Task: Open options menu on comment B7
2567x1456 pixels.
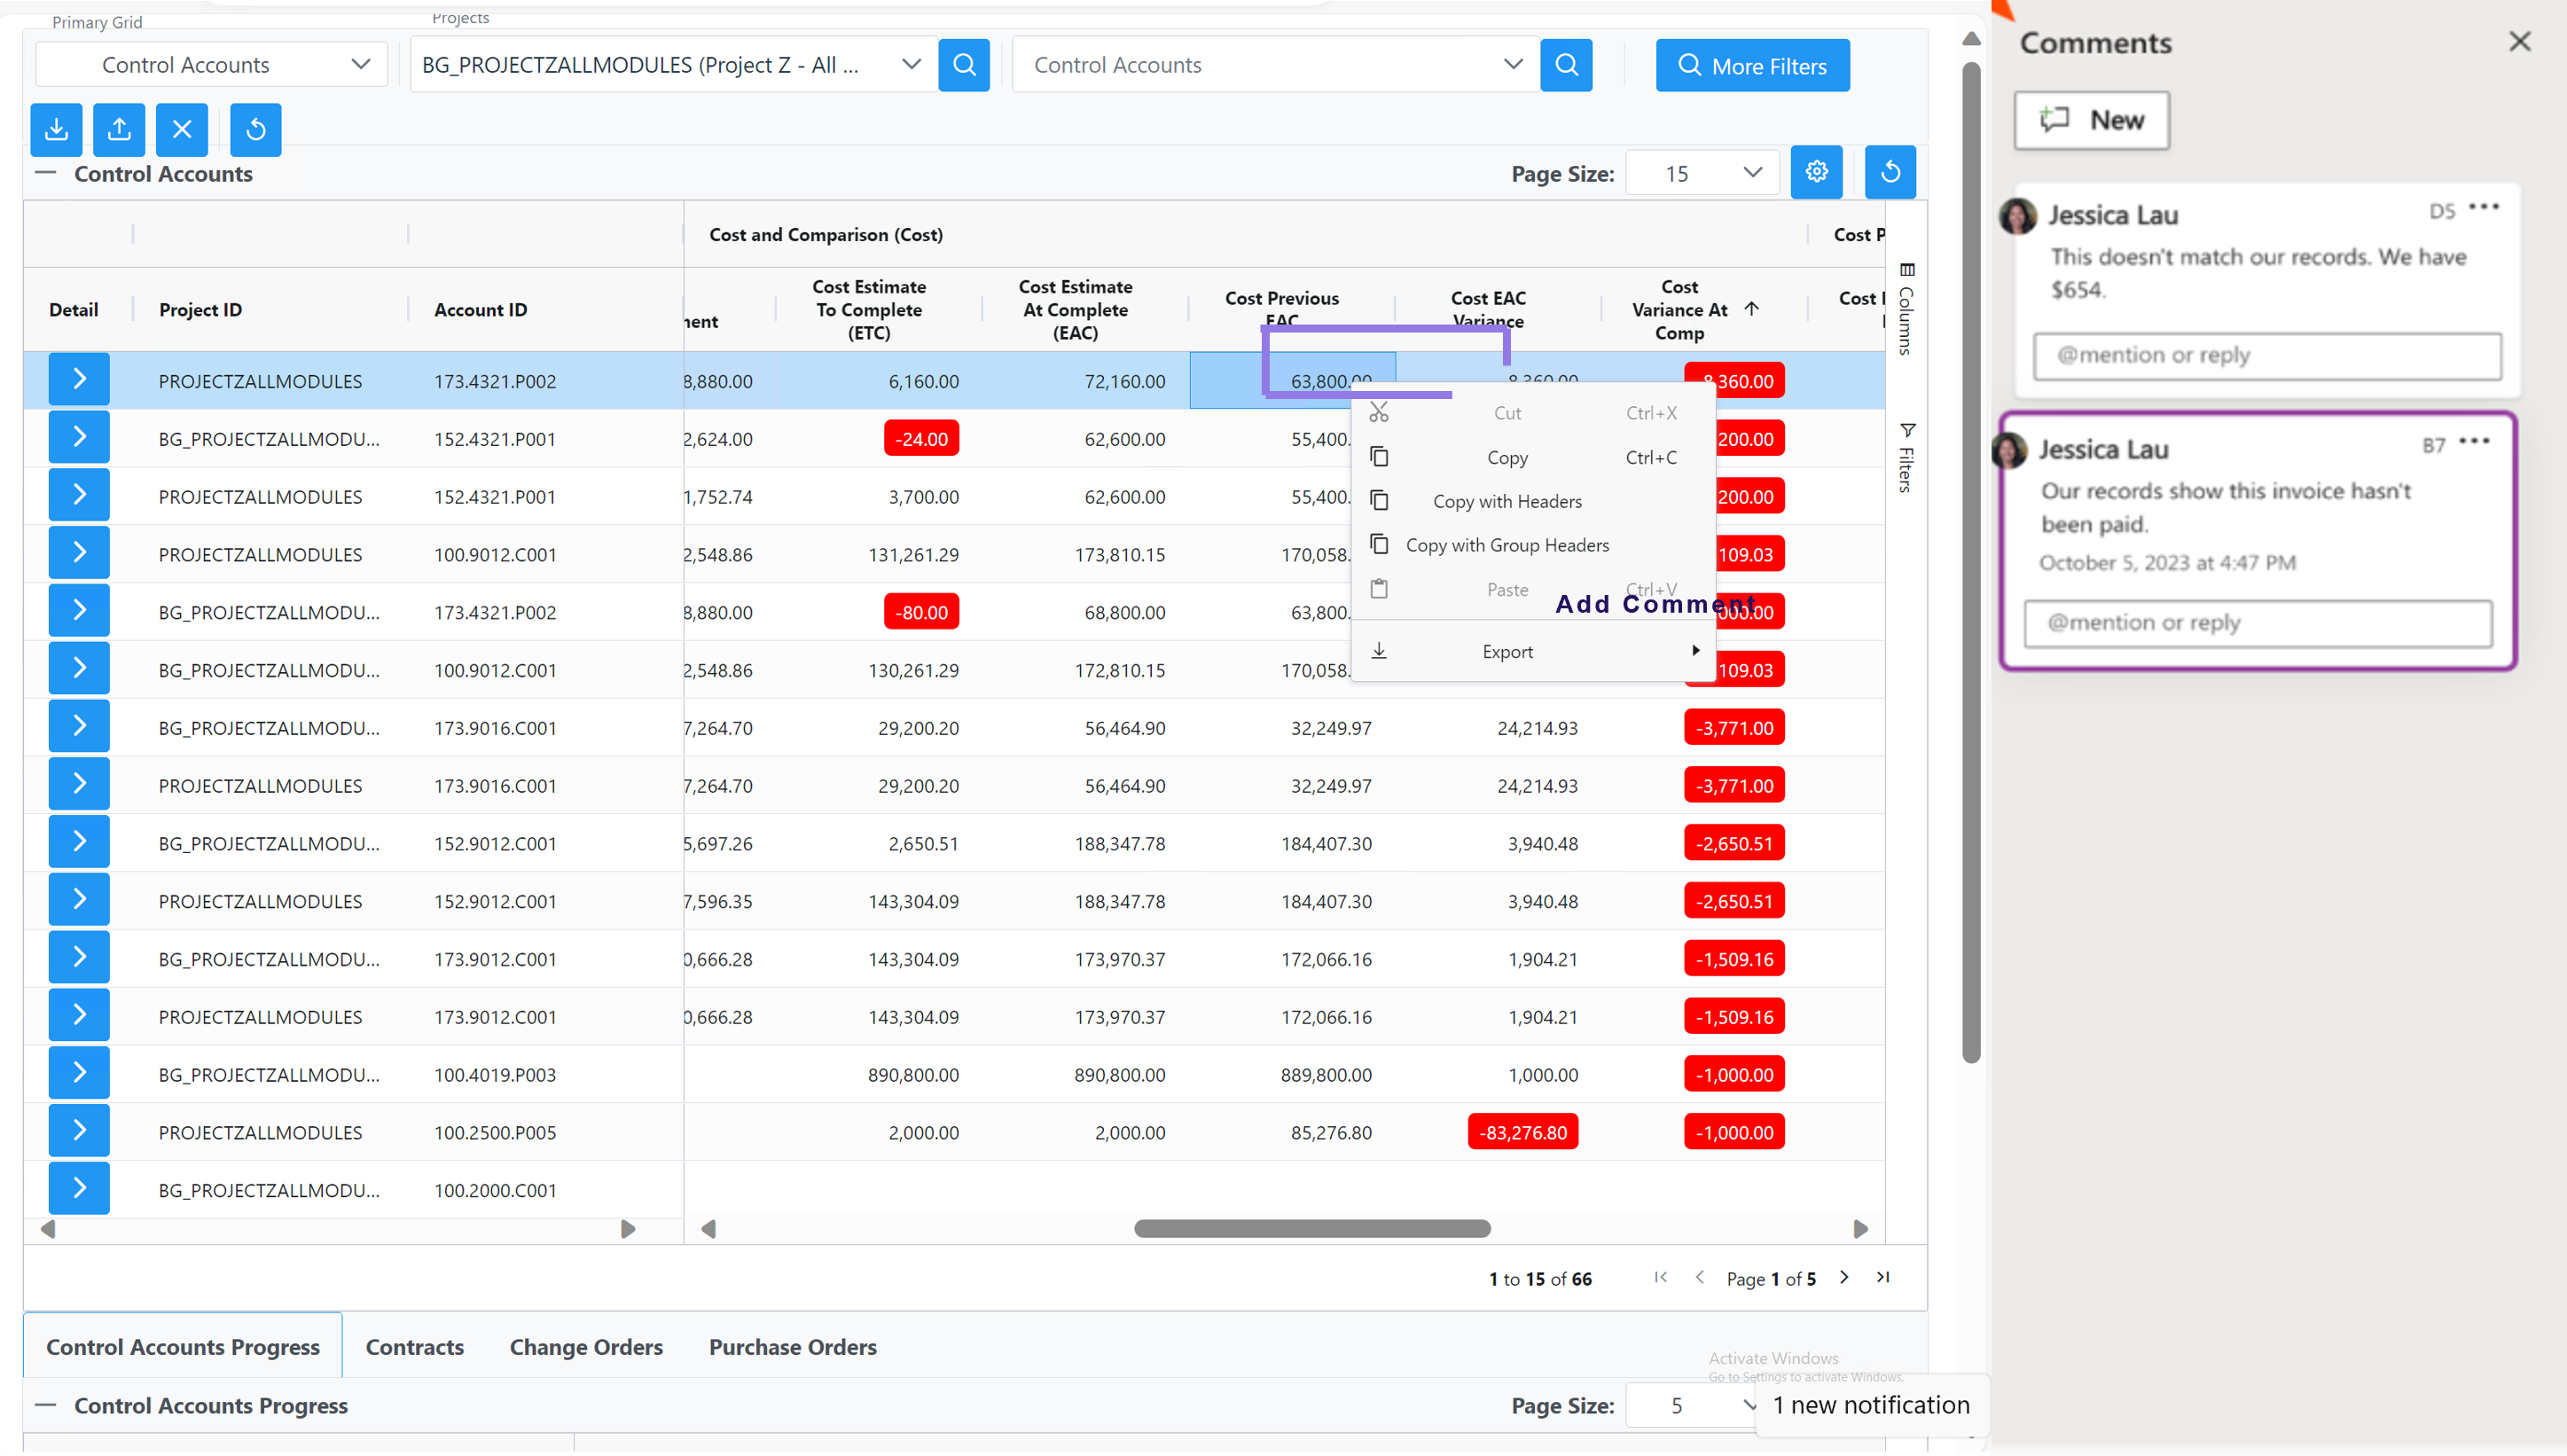Action: (2474, 442)
